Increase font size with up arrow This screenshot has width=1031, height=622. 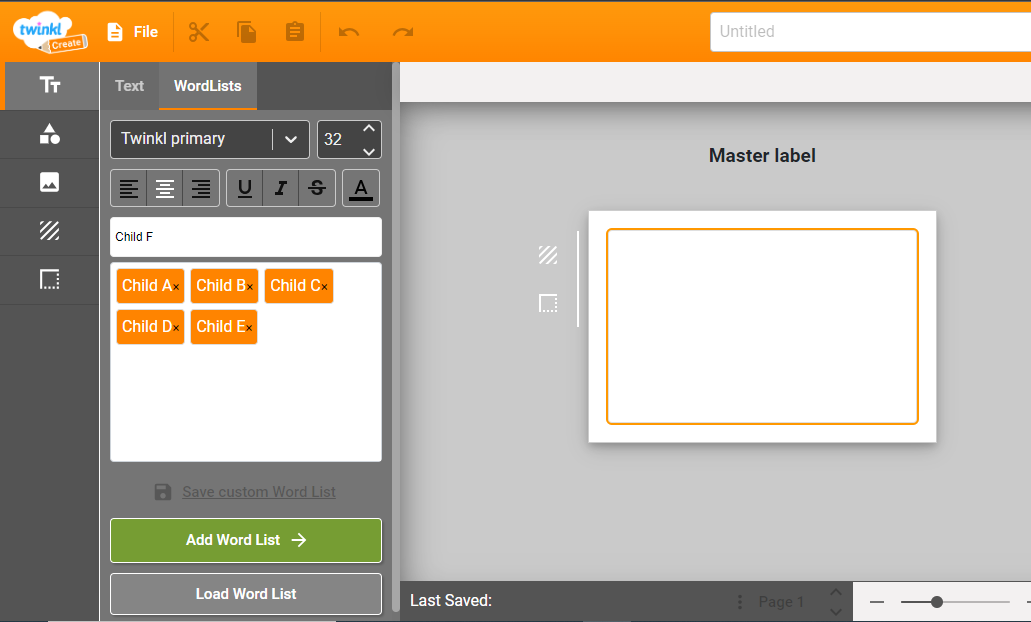(369, 129)
